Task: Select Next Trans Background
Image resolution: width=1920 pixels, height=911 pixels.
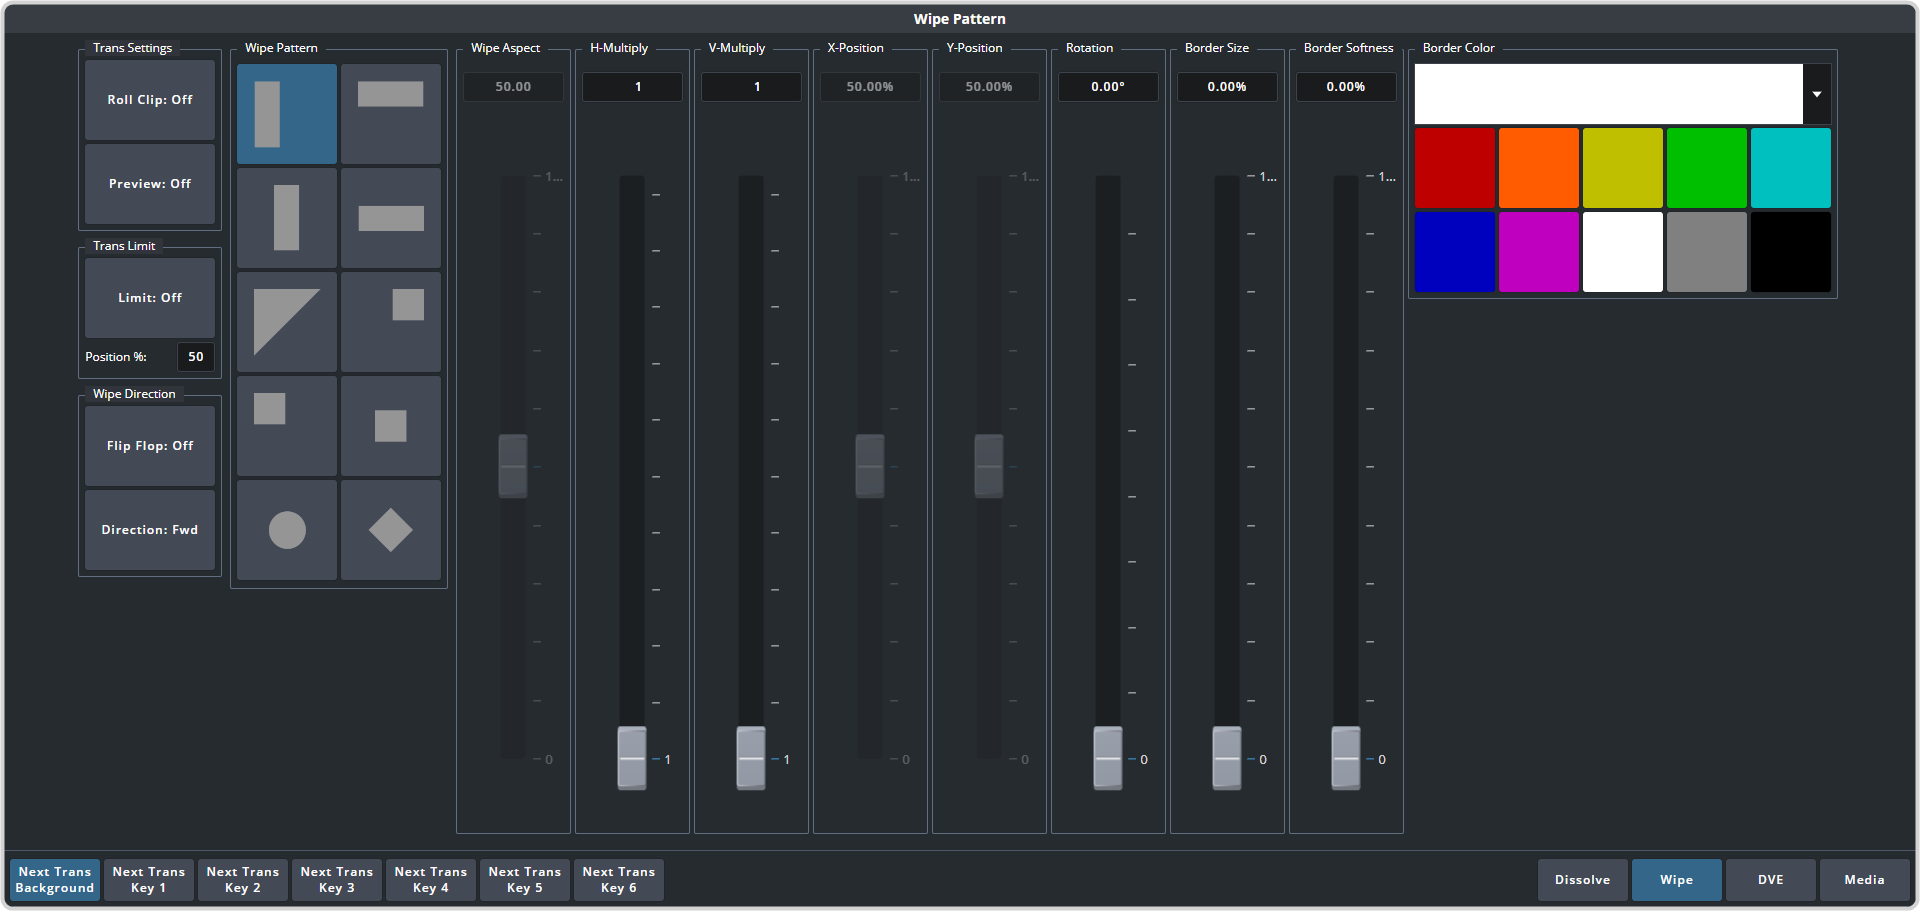Action: [55, 880]
